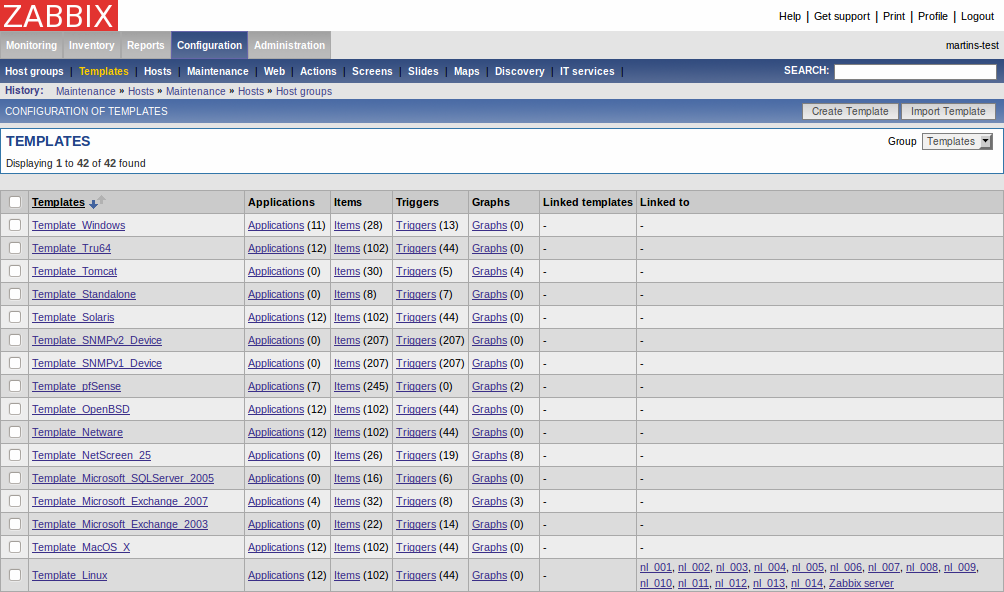Open the Inventory tab
Image resolution: width=1004 pixels, height=592 pixels.
[x=92, y=45]
